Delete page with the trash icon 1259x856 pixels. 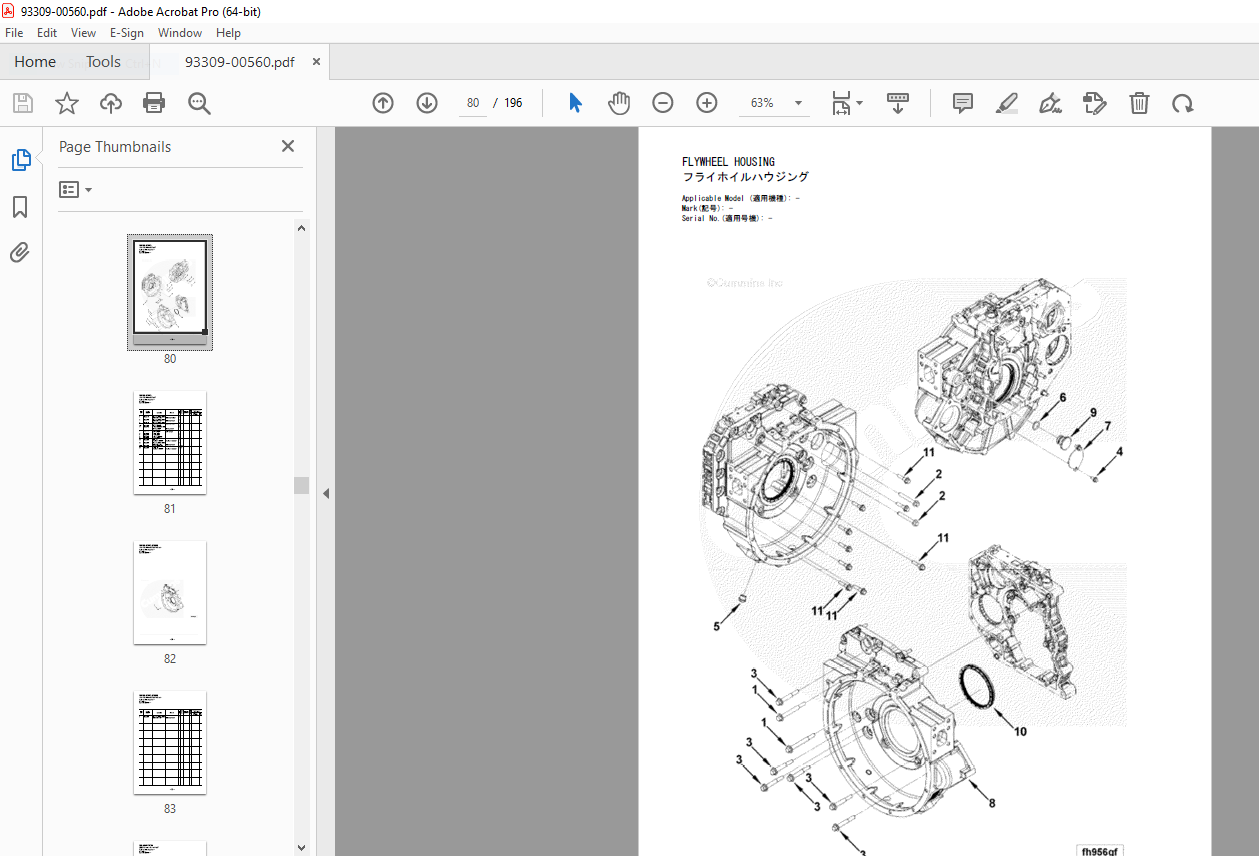click(x=1139, y=103)
